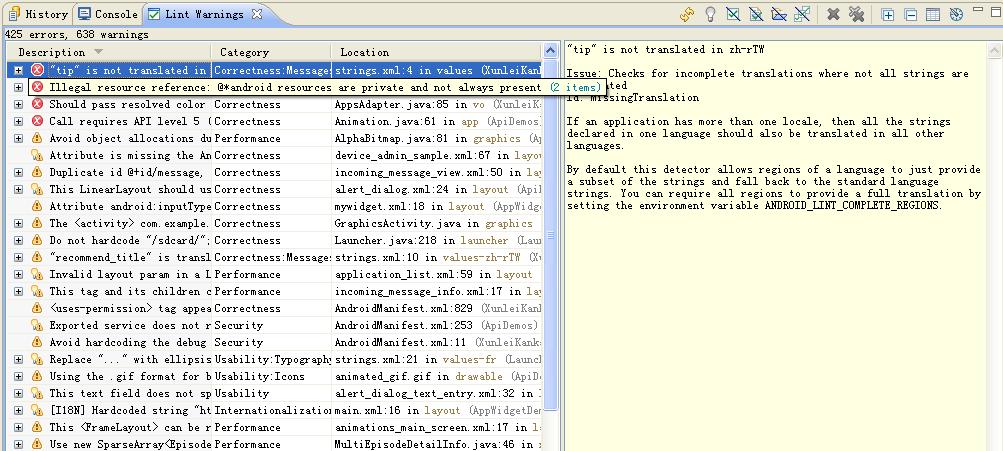Click the ignore-in-this-project folder toolbar icon
Viewport: 1003px width, 451px height.
coord(778,14)
